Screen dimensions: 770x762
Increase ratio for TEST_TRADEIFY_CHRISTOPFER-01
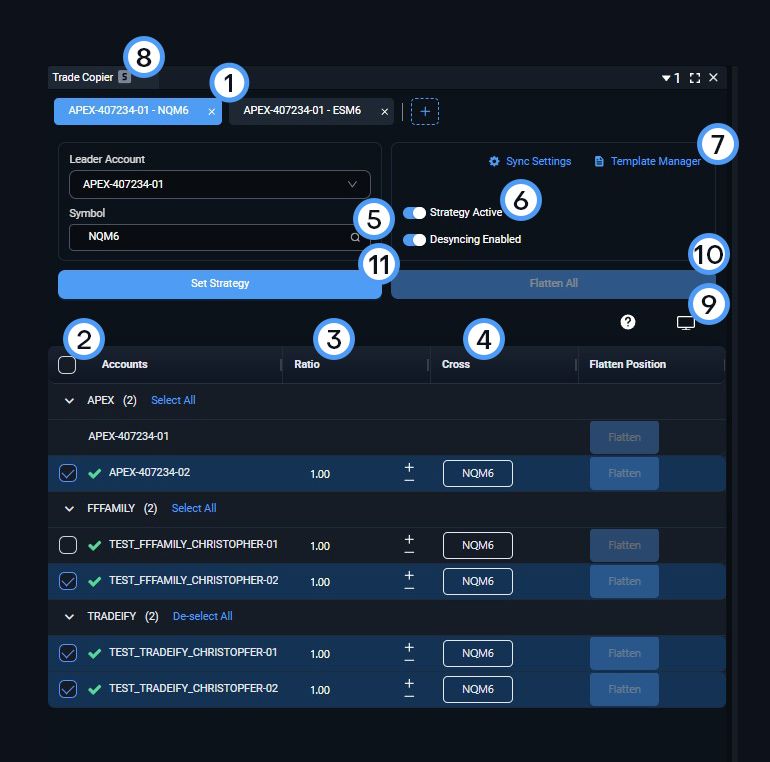click(x=409, y=647)
